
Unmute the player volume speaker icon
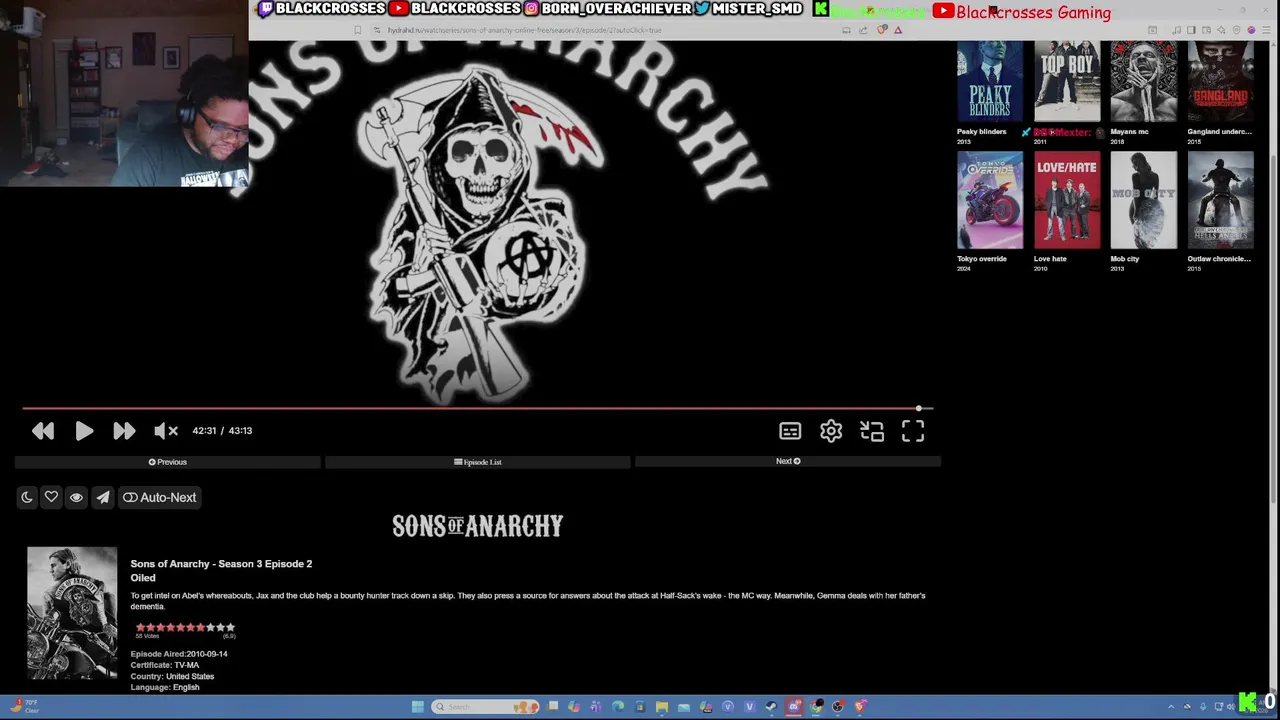coord(166,431)
